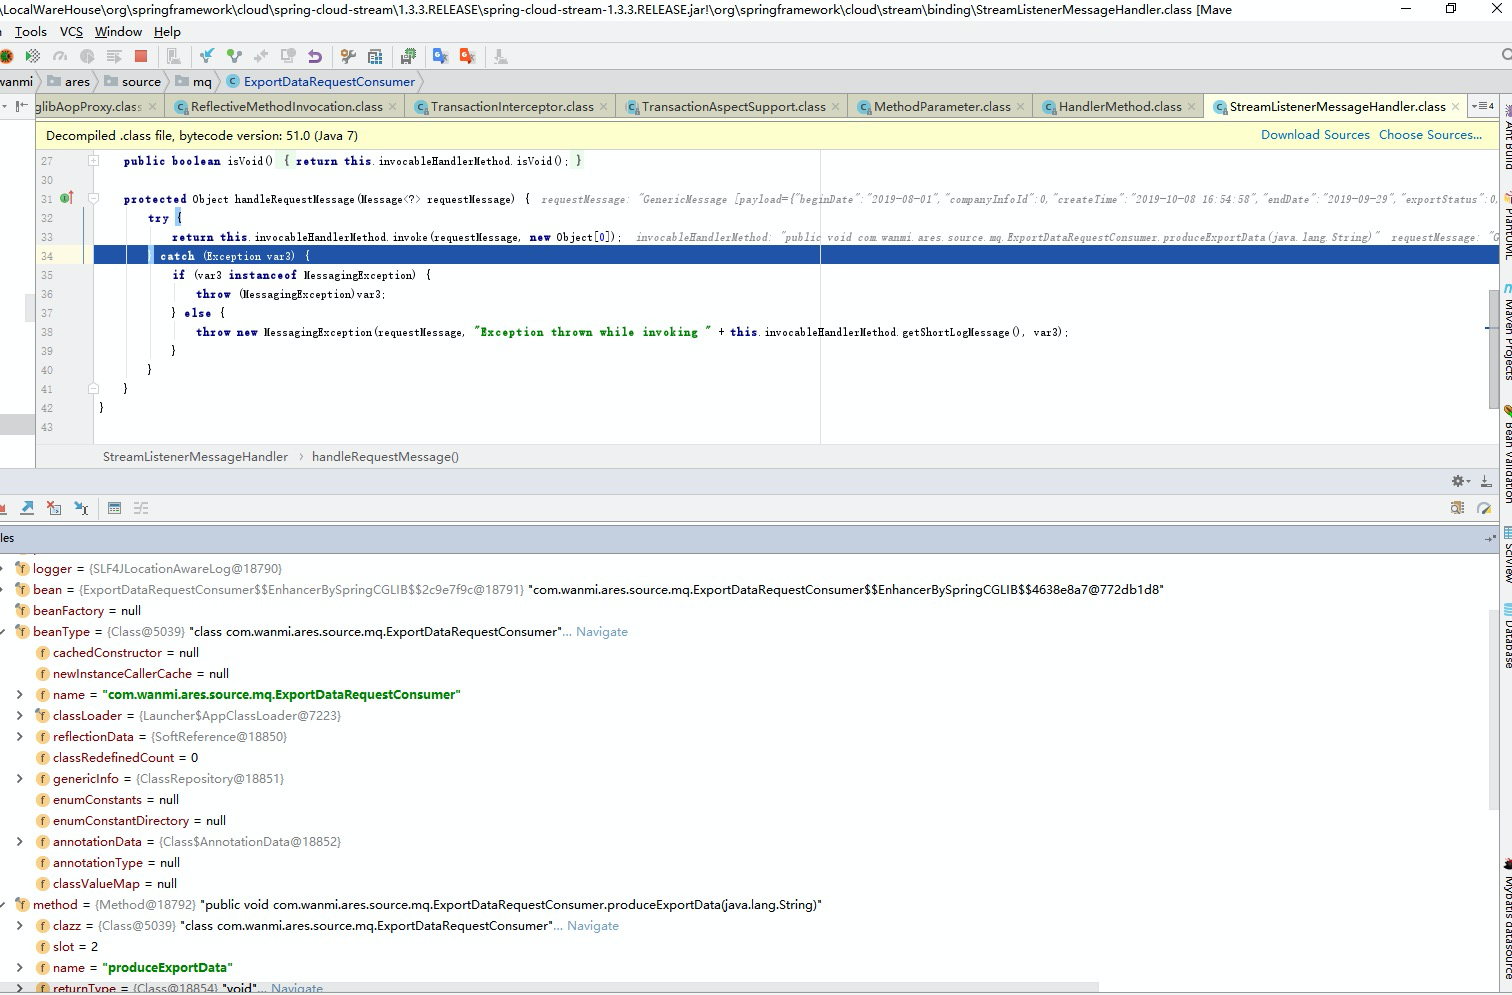This screenshot has width=1512, height=995.
Task: Switch to MethodParameter.class tab
Action: tap(942, 106)
